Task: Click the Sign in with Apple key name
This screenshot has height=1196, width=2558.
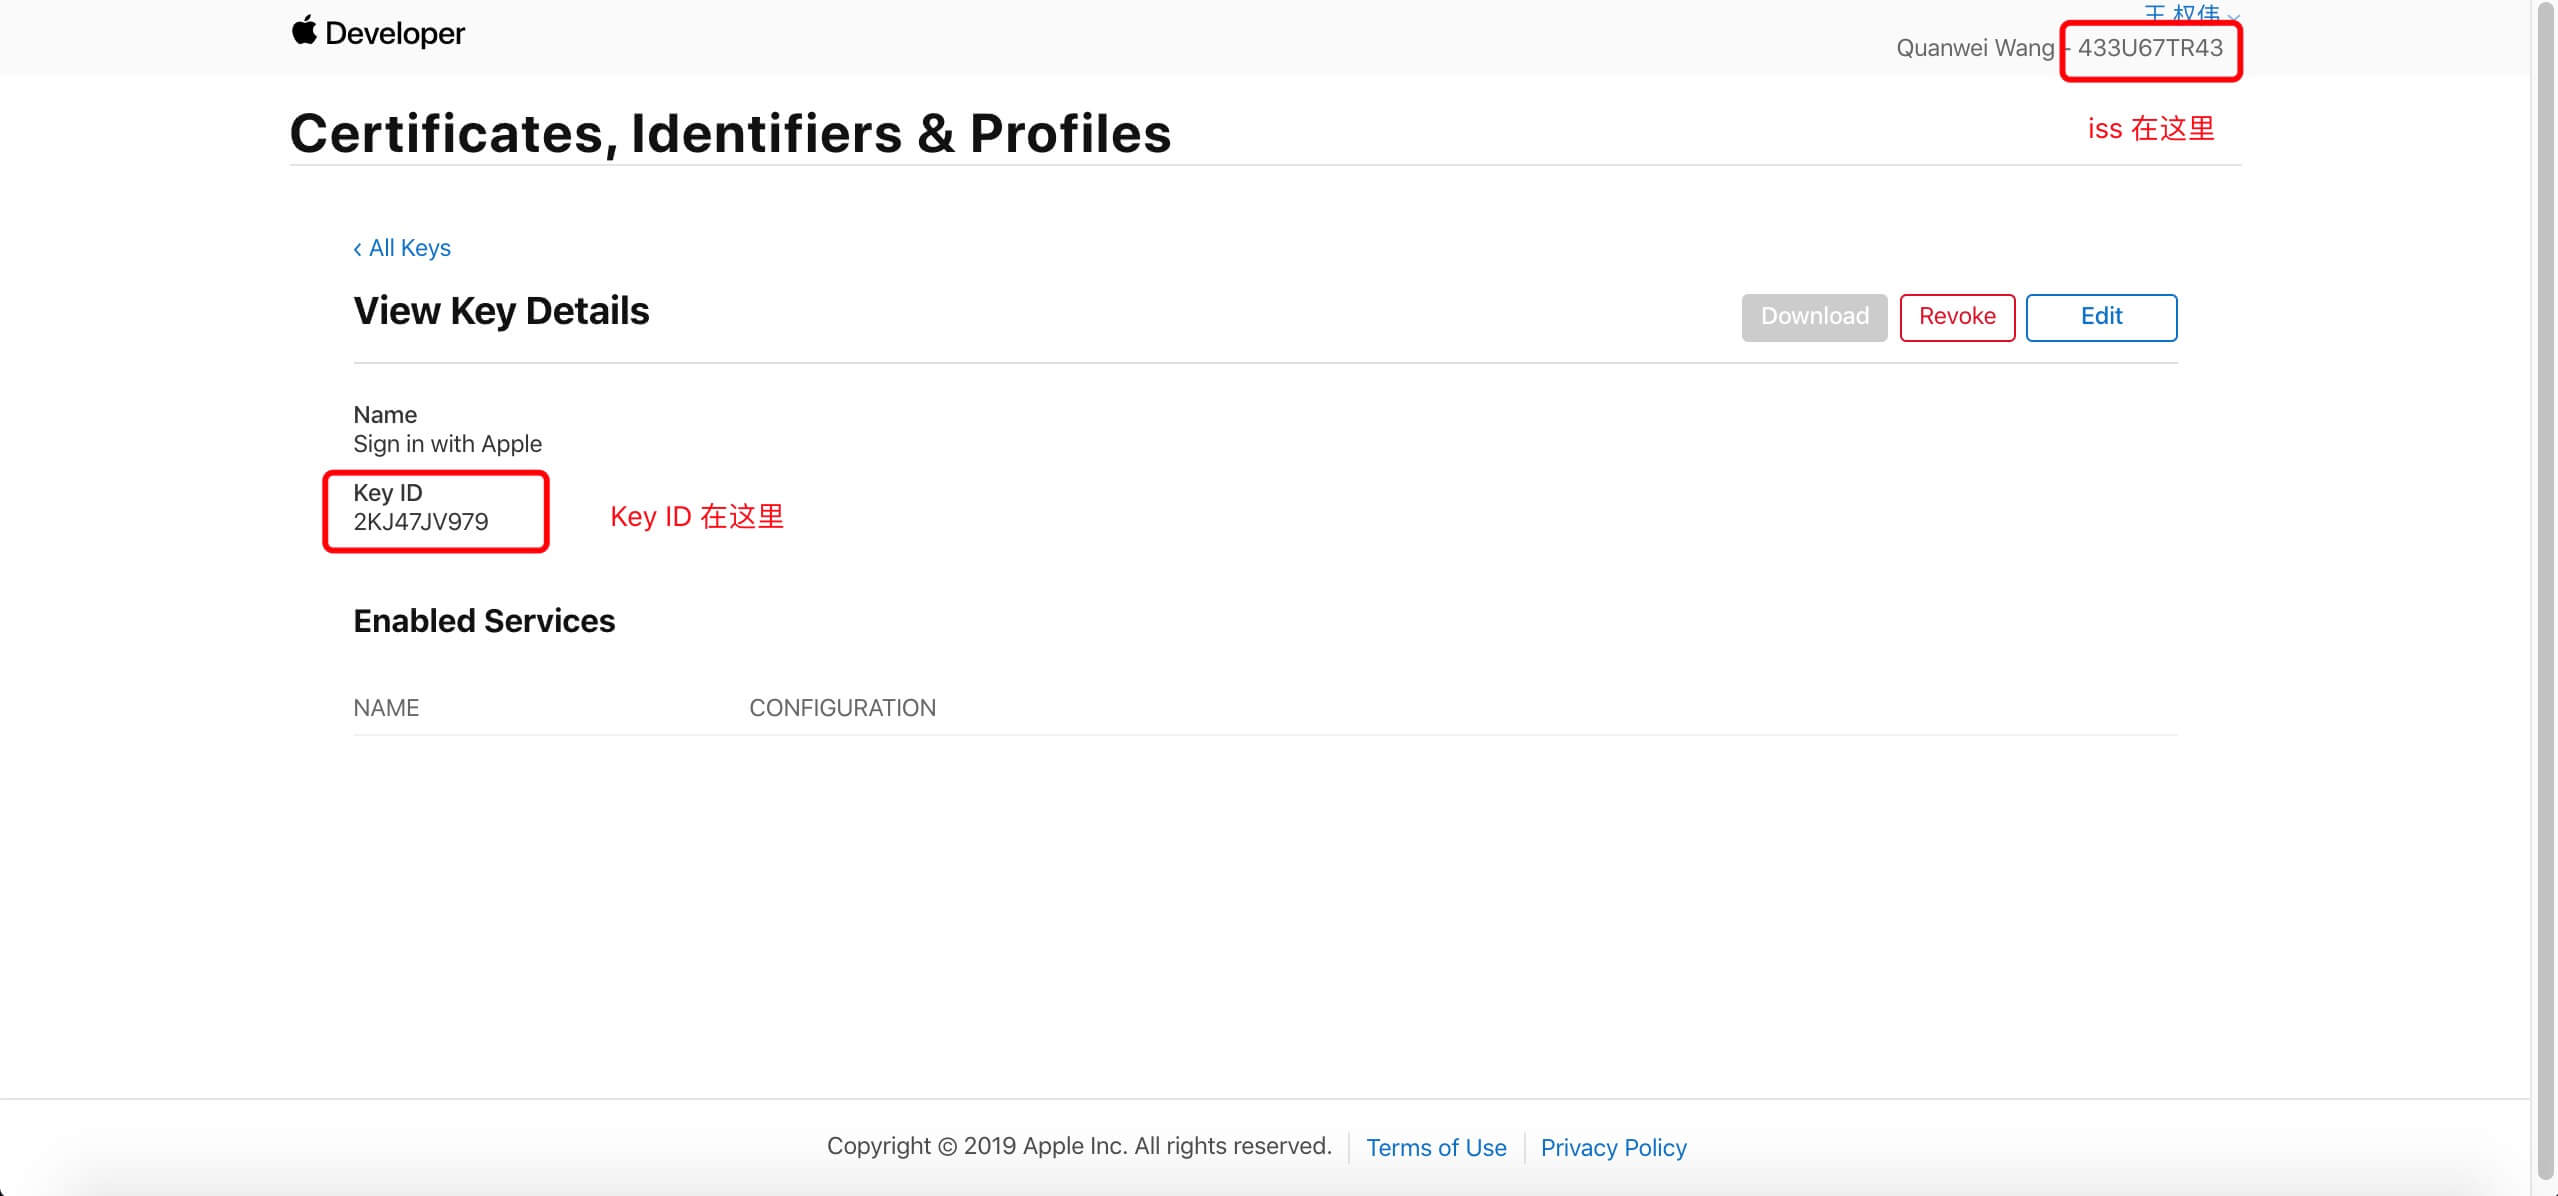Action: (447, 444)
